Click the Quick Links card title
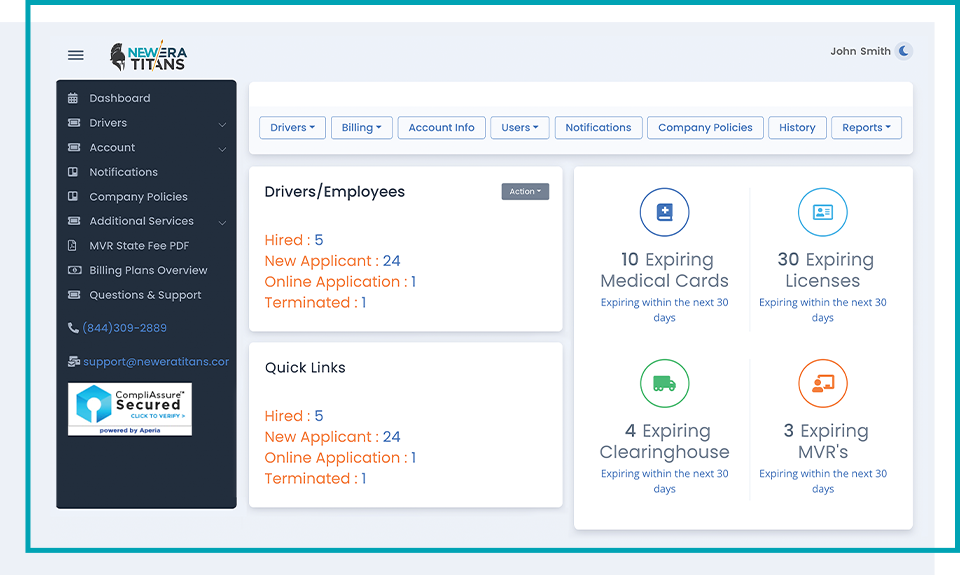960x575 pixels. click(305, 367)
